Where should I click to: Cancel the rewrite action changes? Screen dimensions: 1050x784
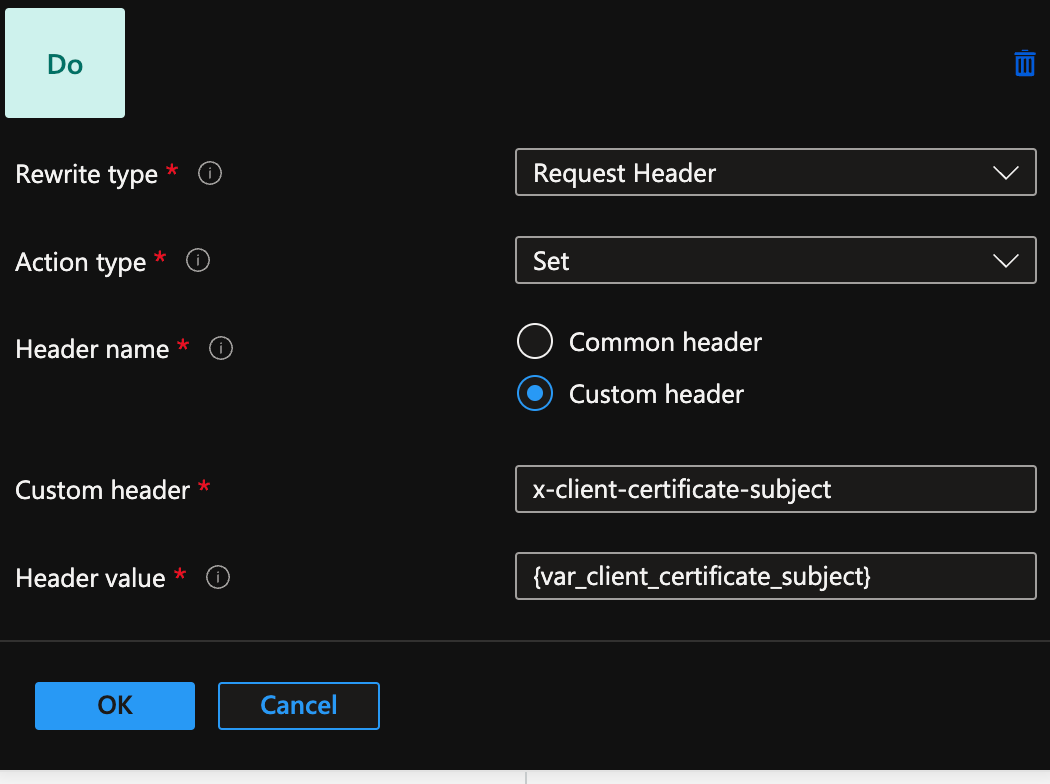(298, 705)
